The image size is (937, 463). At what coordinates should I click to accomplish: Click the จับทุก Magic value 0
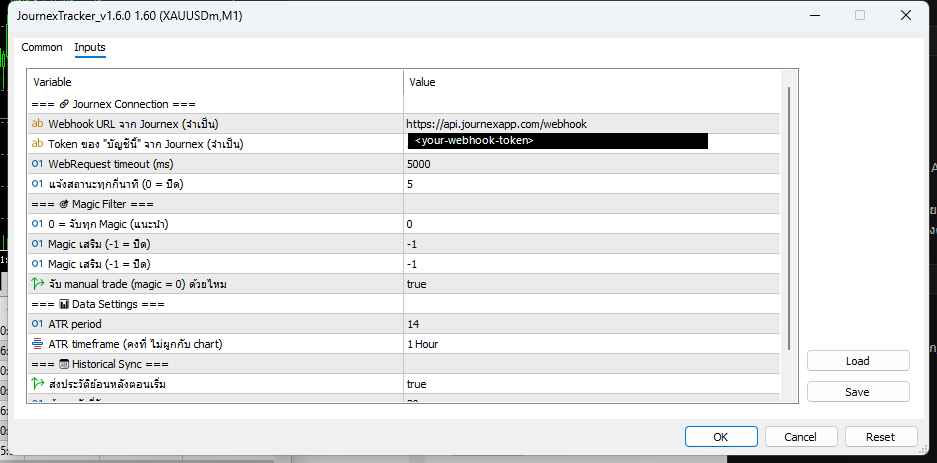point(592,224)
